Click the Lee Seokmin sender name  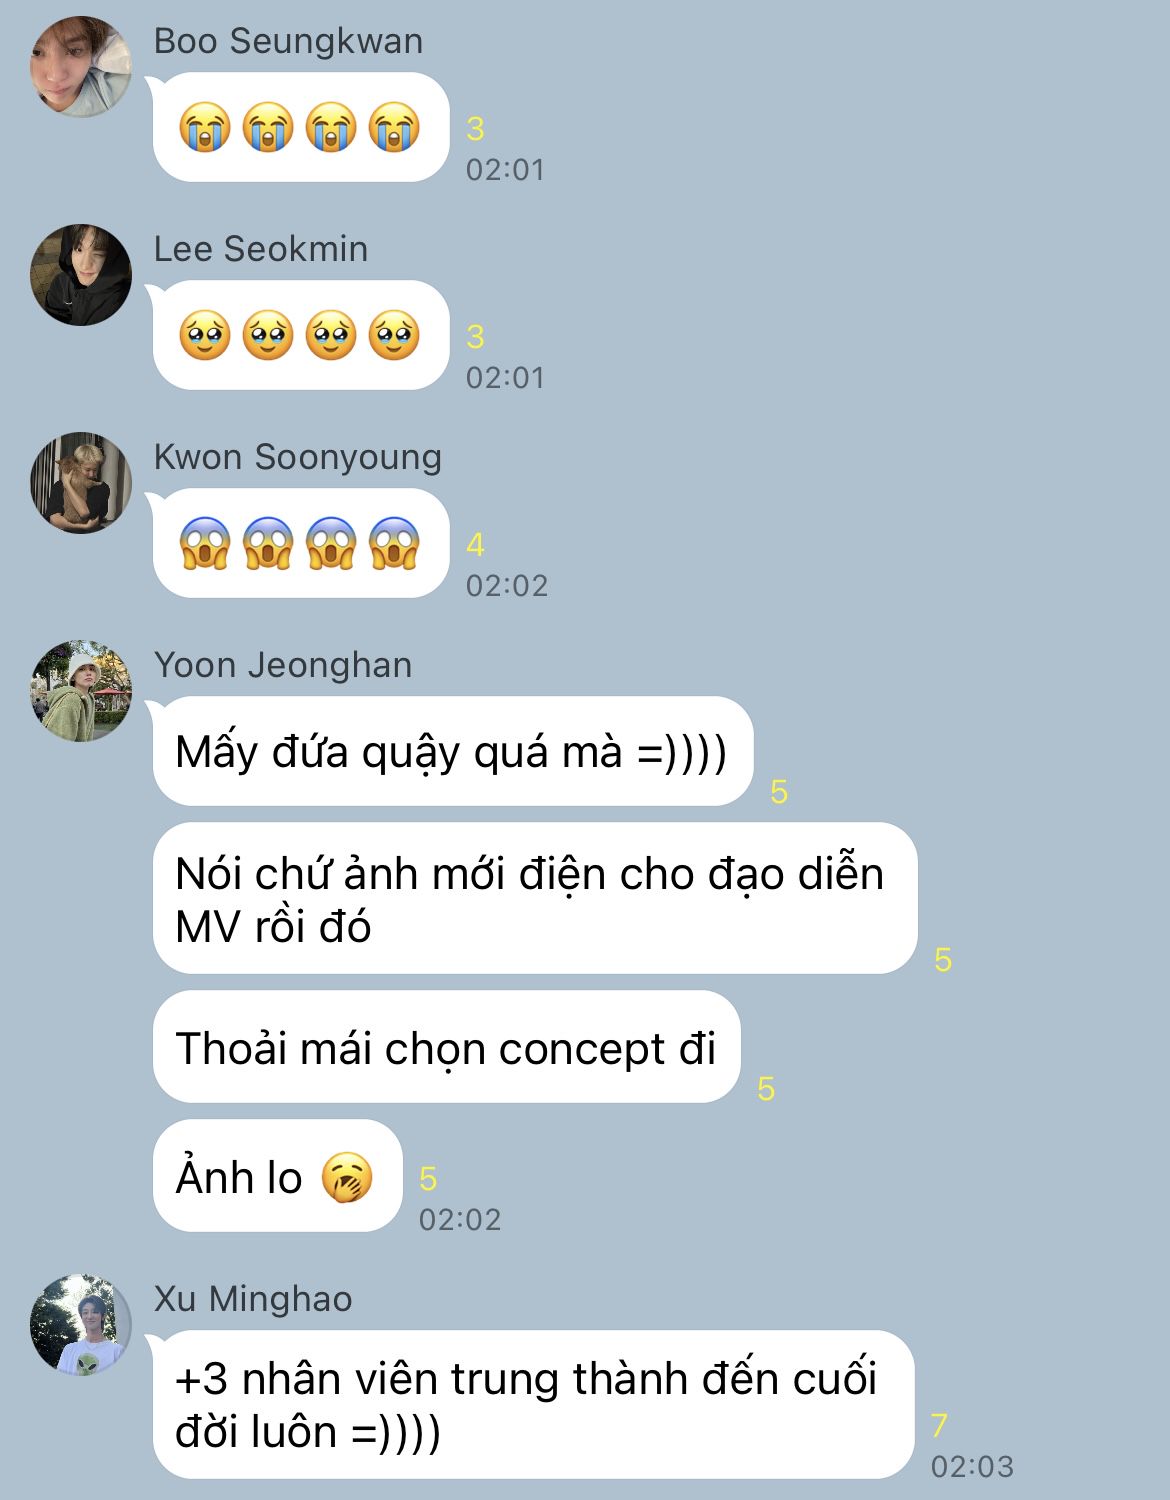[x=261, y=249]
